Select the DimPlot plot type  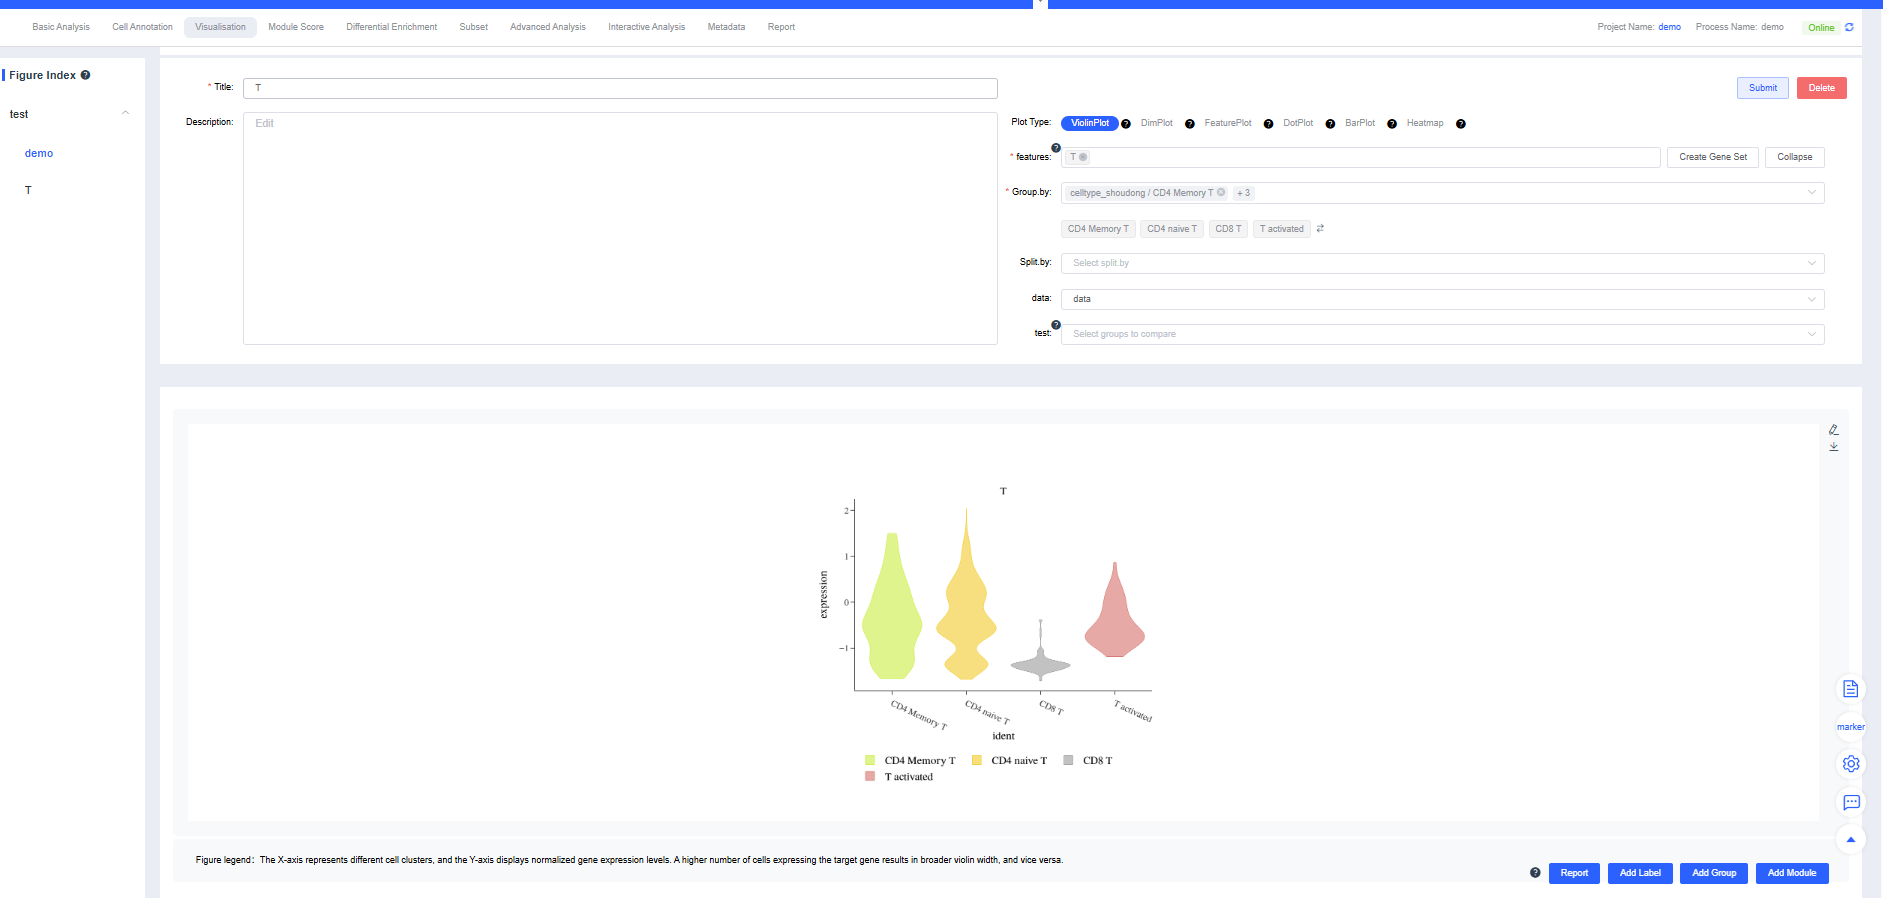coord(1156,123)
